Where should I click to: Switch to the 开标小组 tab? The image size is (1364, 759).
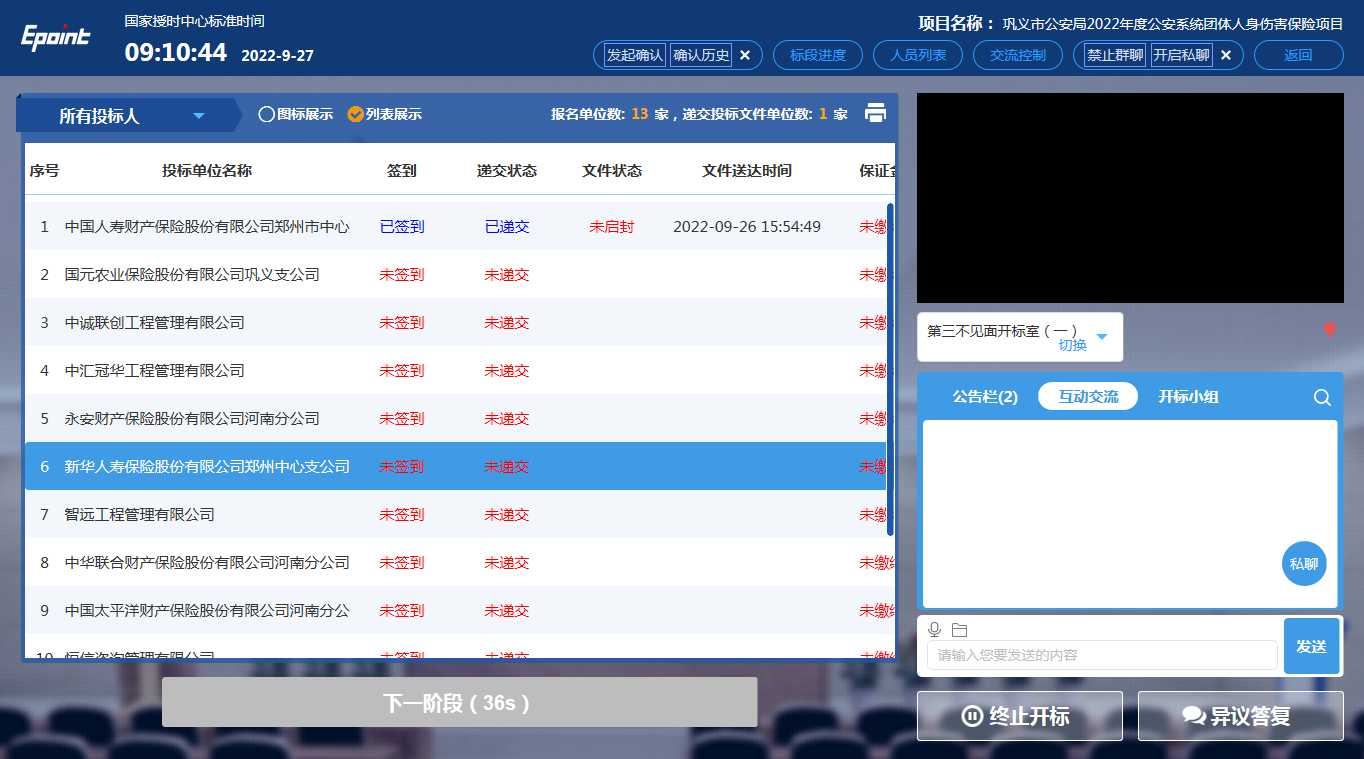1188,397
